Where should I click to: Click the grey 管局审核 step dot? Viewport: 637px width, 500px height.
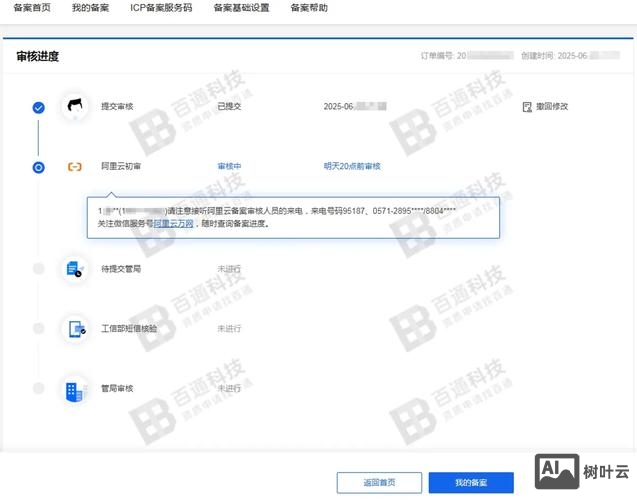point(39,388)
